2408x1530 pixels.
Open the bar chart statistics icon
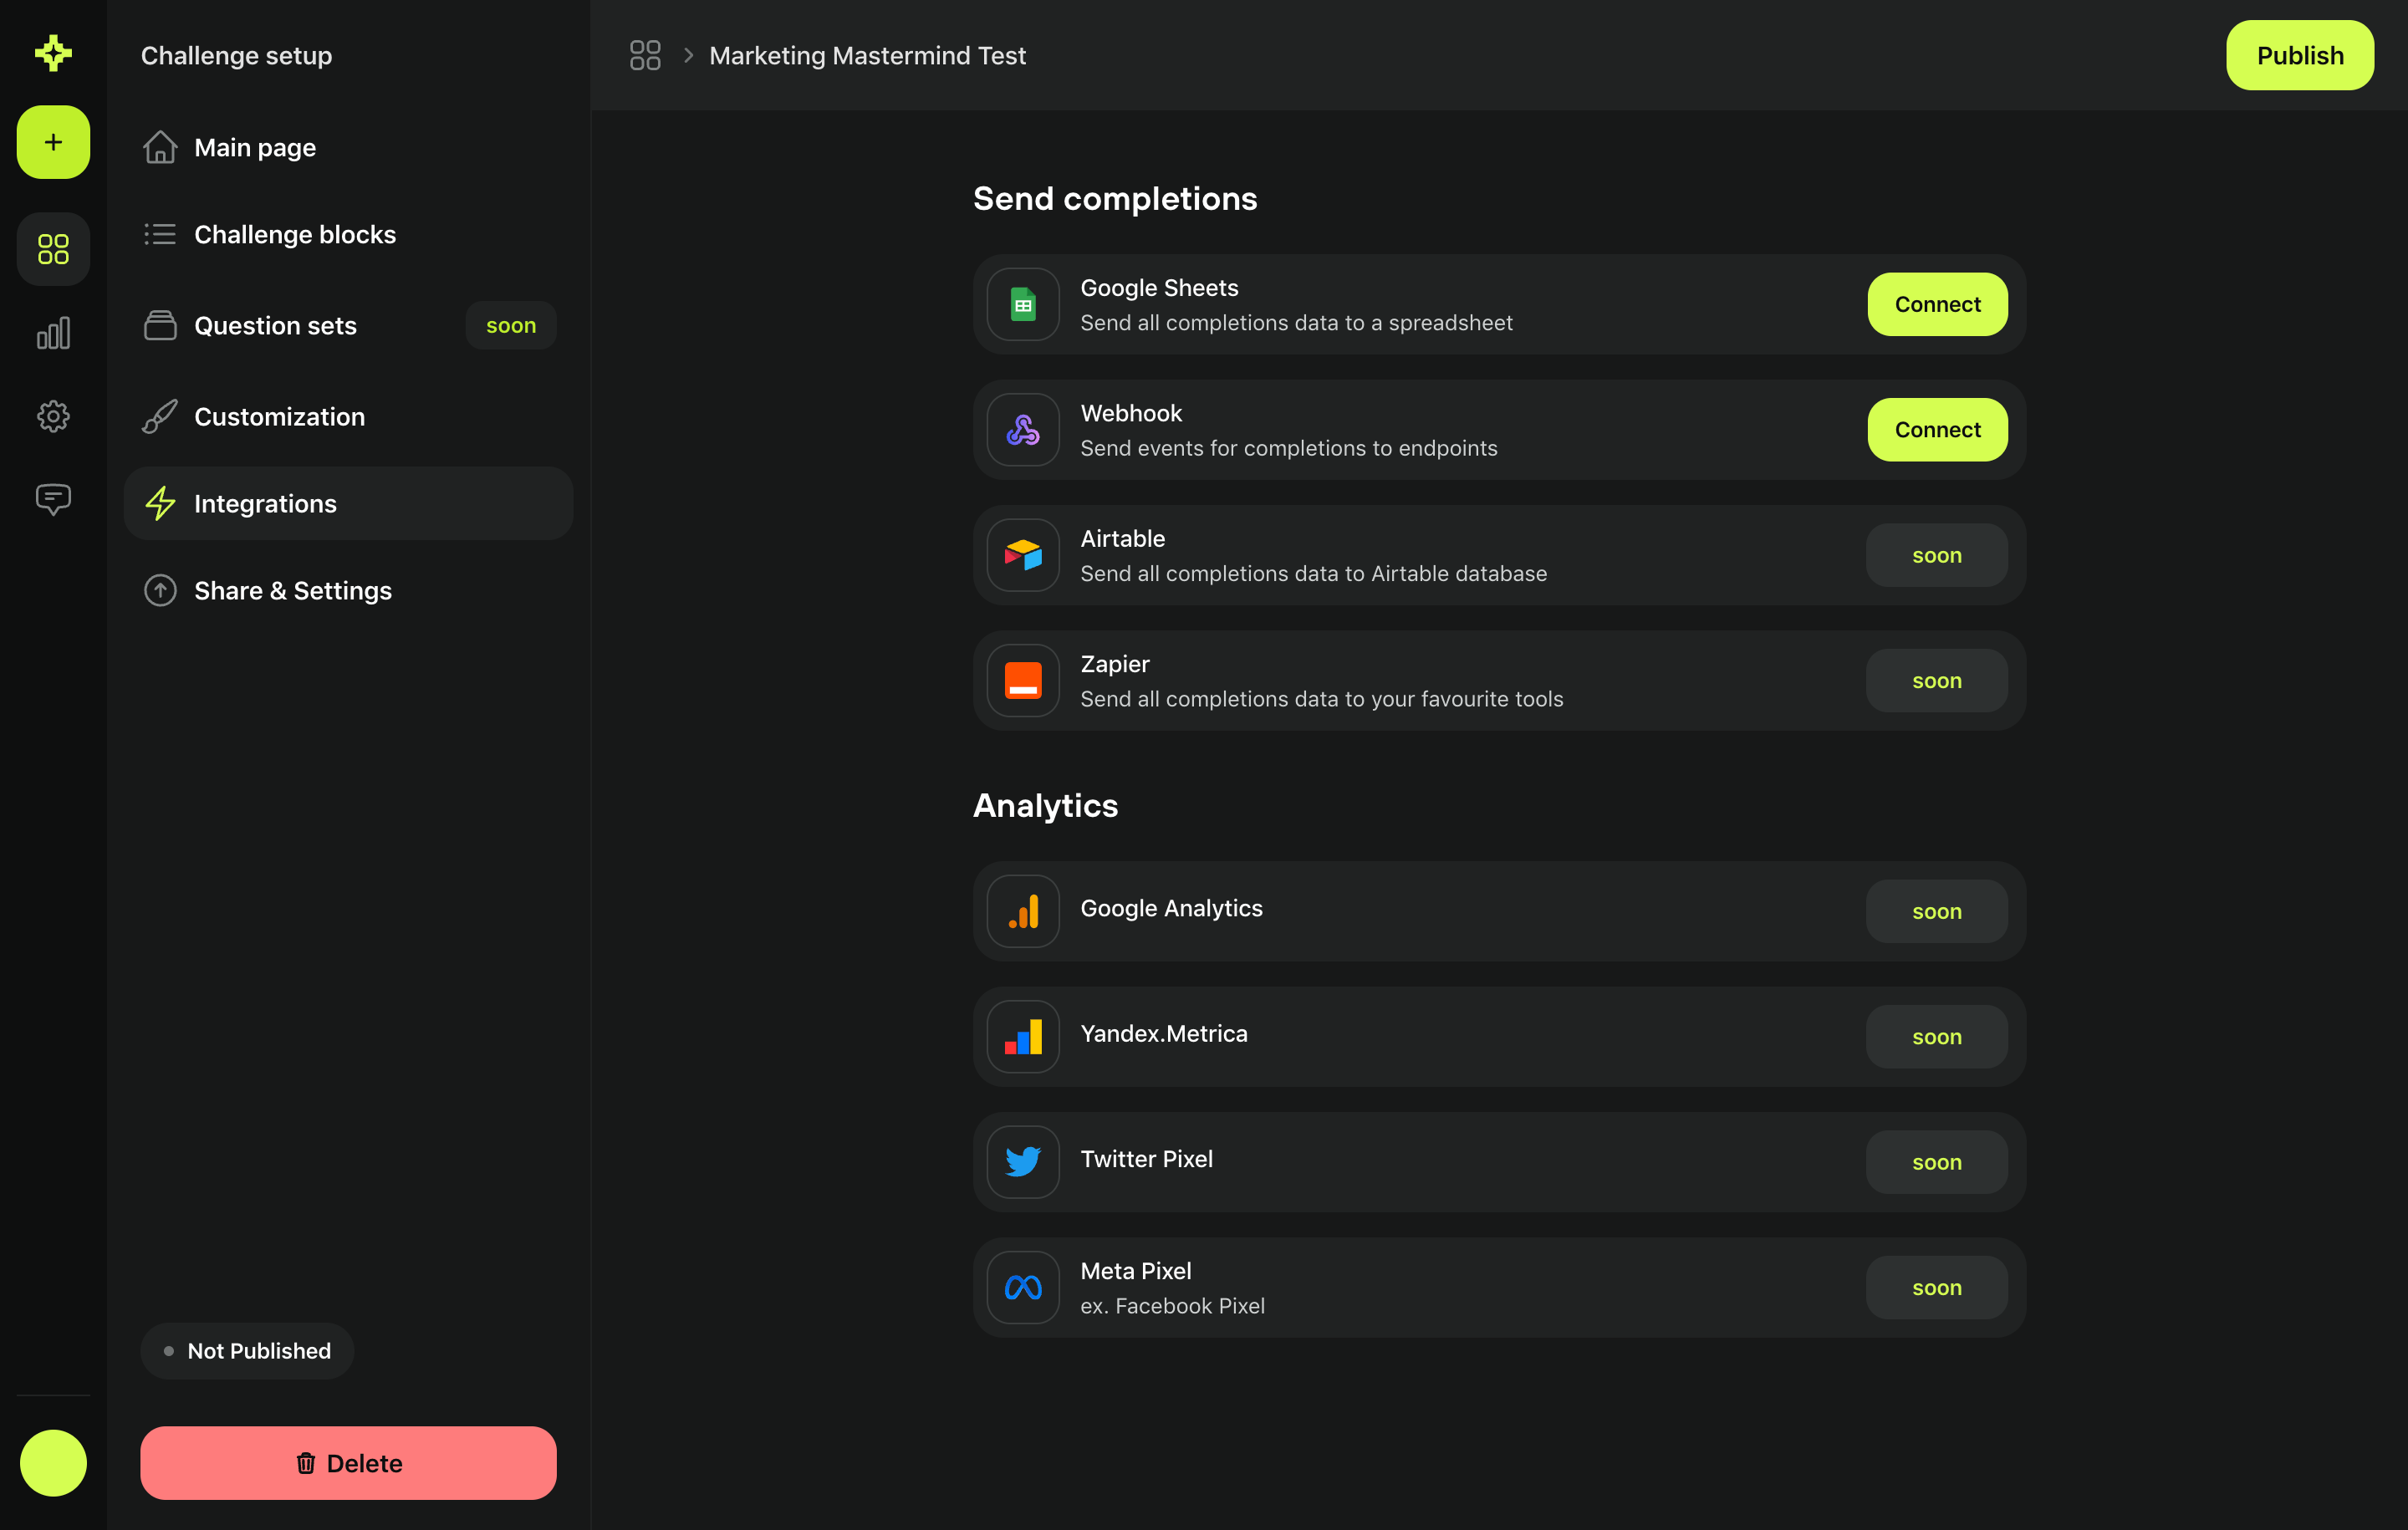53,333
